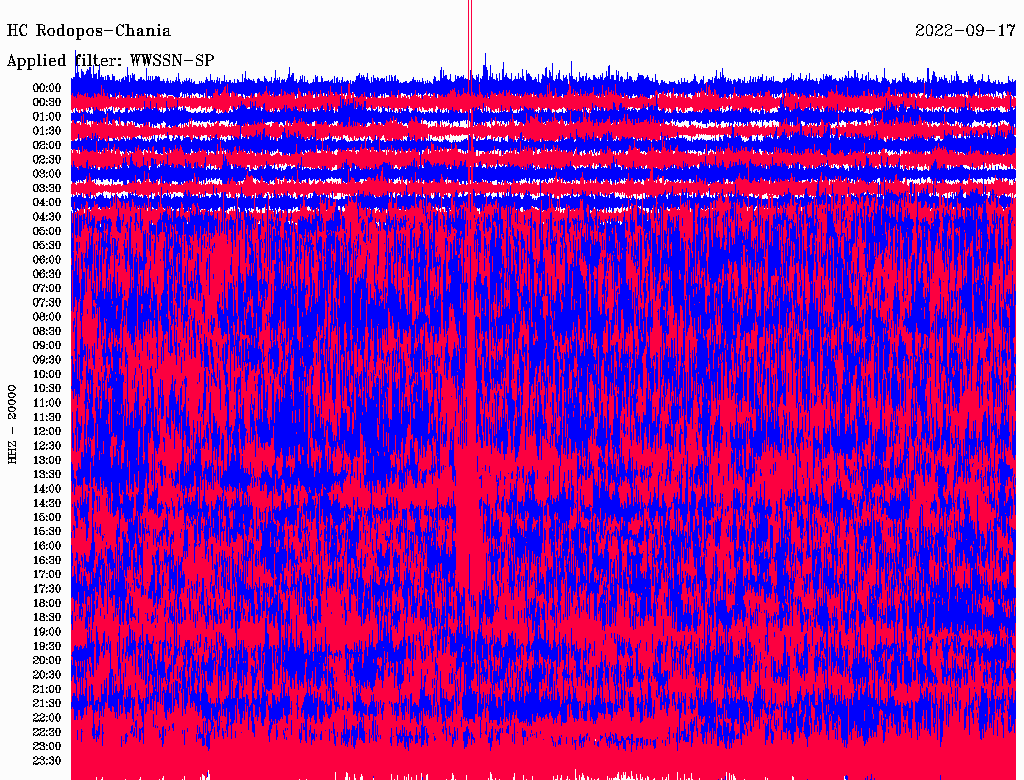Select the 23:30 time row label
Viewport: 1024px width, 780px height.
tap(47, 760)
